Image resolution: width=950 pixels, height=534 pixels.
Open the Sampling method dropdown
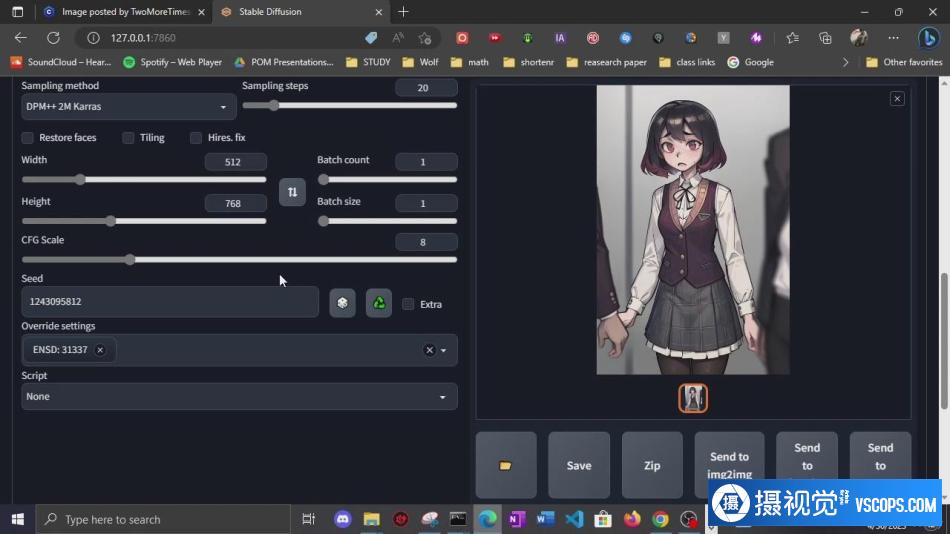click(127, 107)
